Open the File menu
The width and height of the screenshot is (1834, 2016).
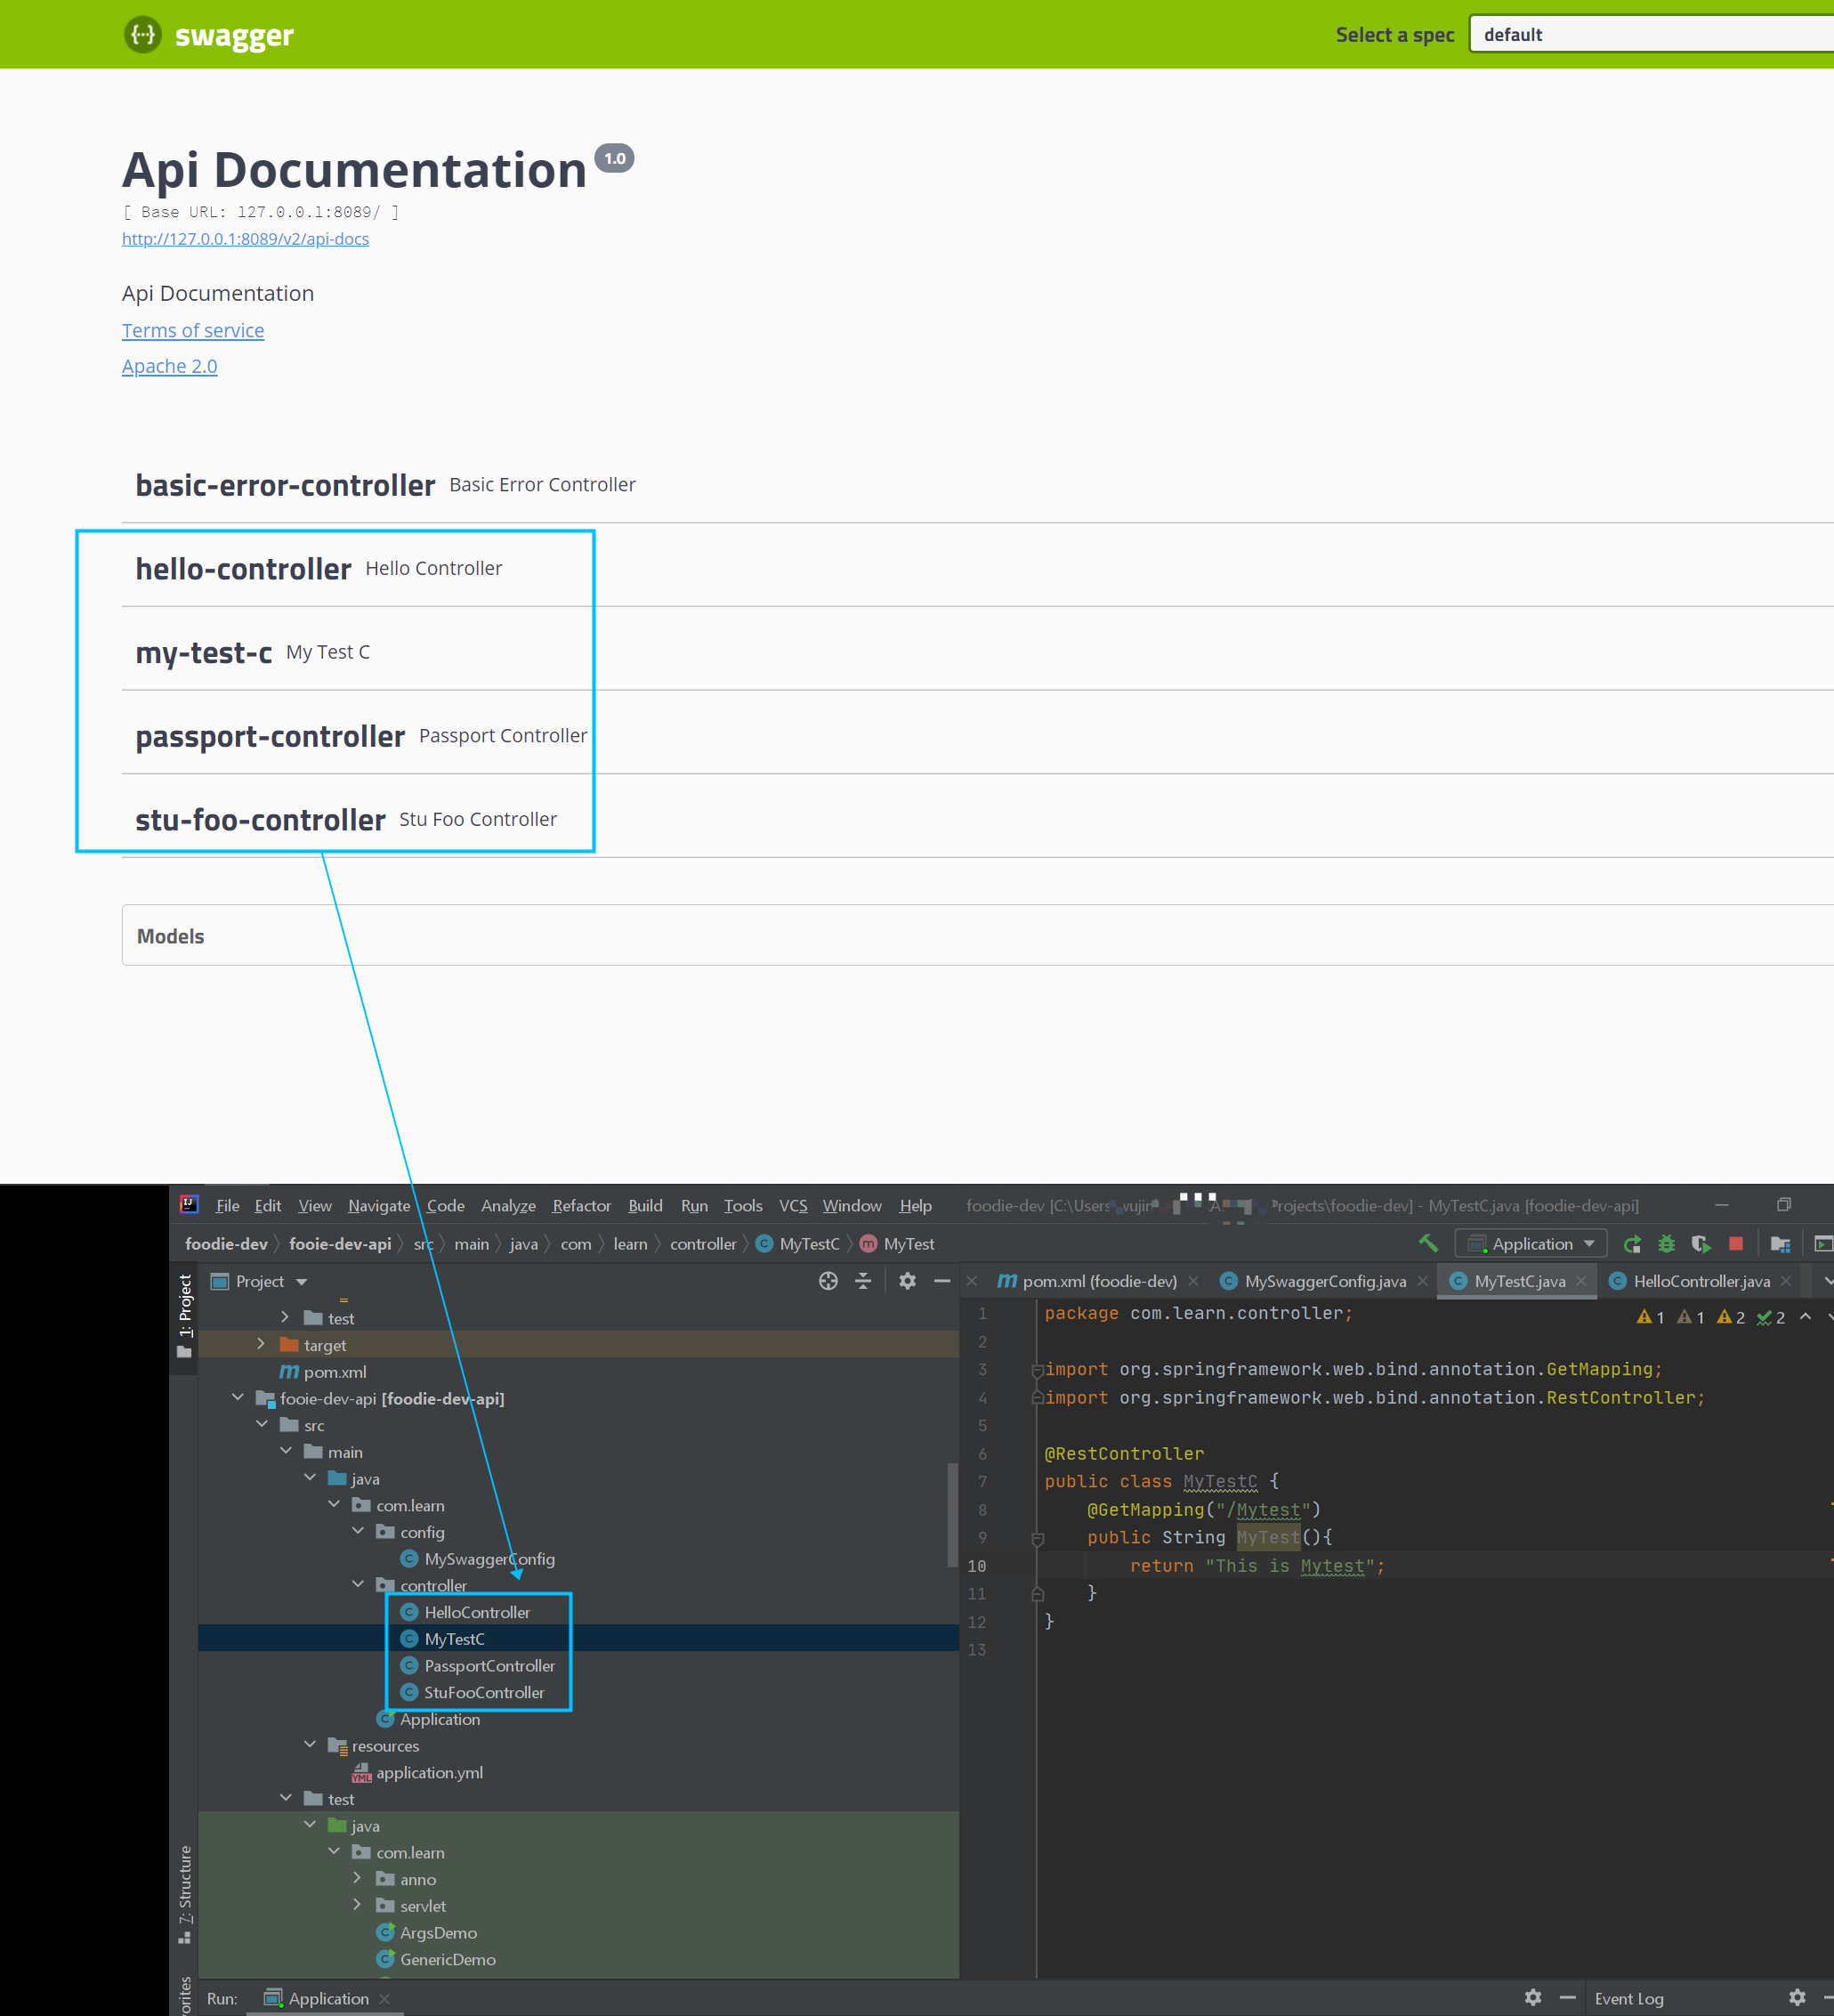227,1205
